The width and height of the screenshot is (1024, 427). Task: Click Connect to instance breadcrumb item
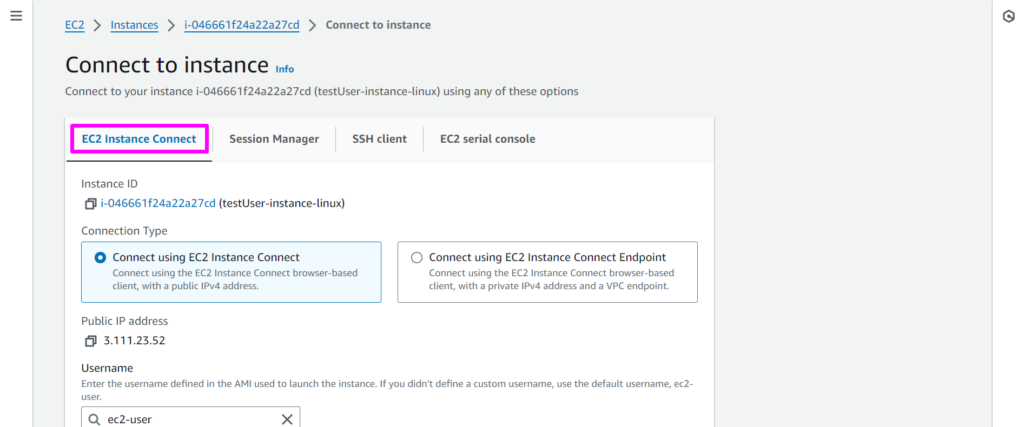[x=378, y=24]
